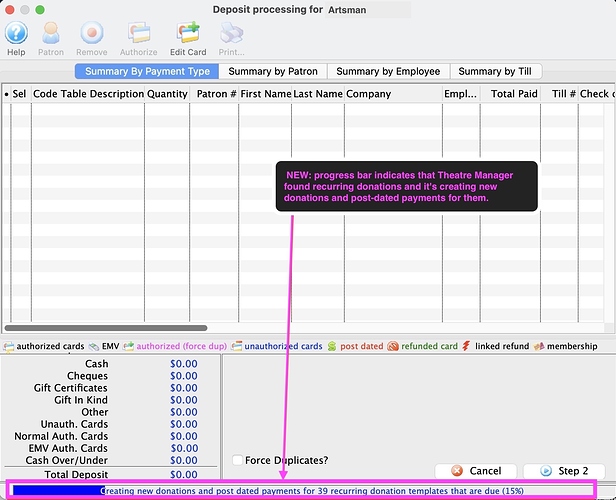616x500 pixels.
Task: Click the authorized cards legend icon
Action: coord(9,346)
